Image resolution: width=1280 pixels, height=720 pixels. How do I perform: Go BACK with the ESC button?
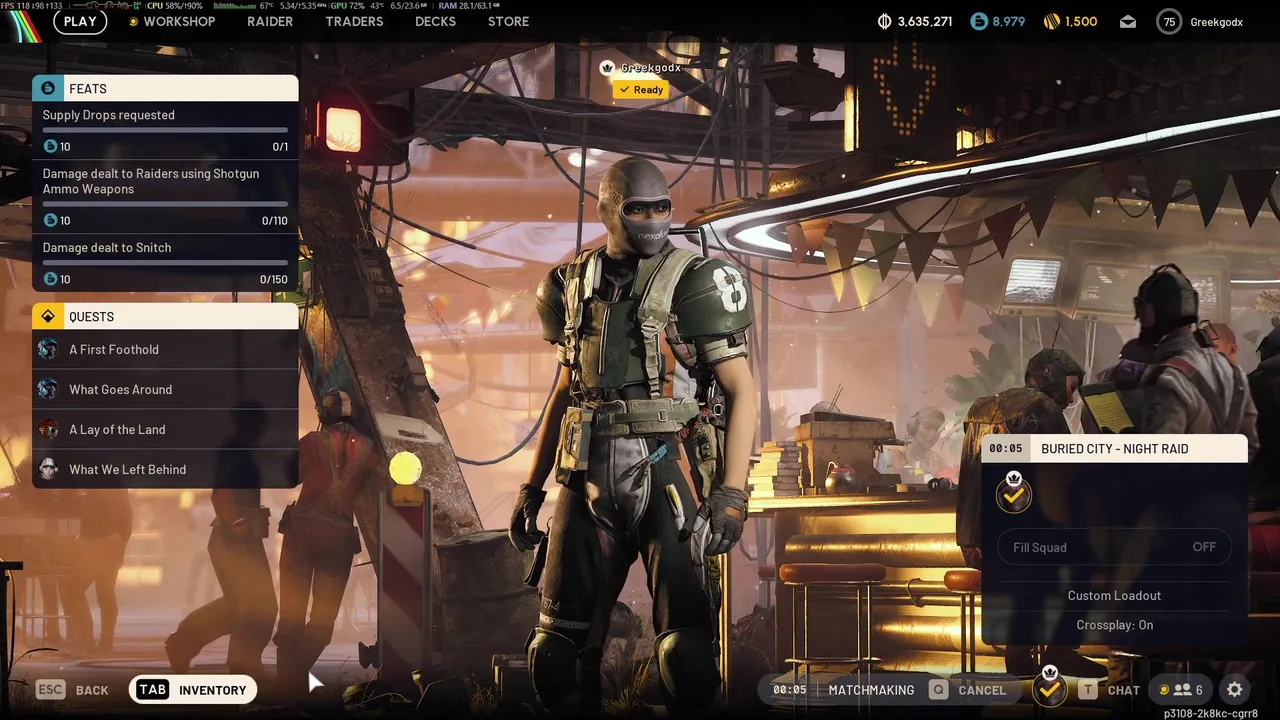[x=73, y=690]
